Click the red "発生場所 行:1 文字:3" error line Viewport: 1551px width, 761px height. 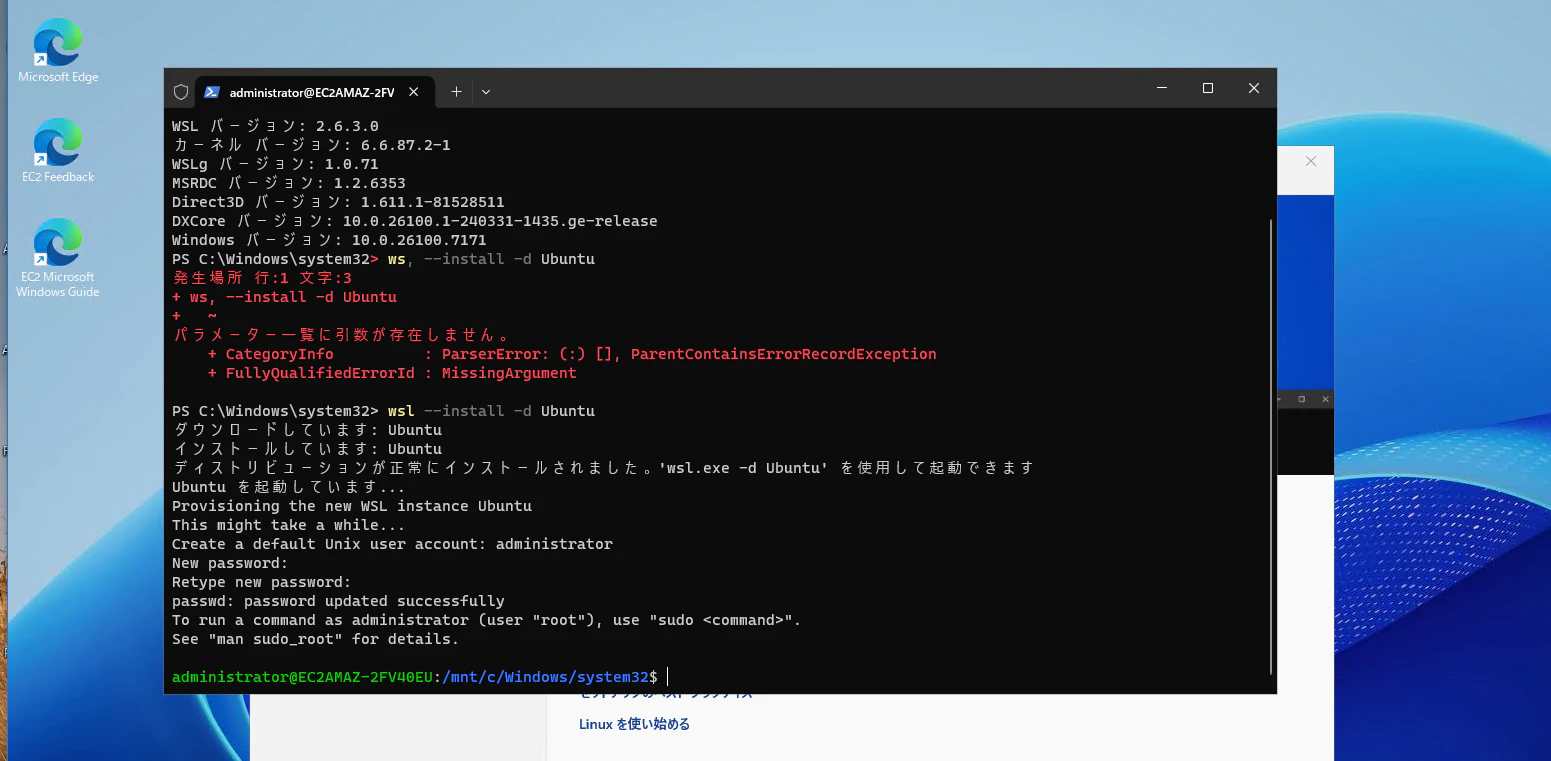262,278
